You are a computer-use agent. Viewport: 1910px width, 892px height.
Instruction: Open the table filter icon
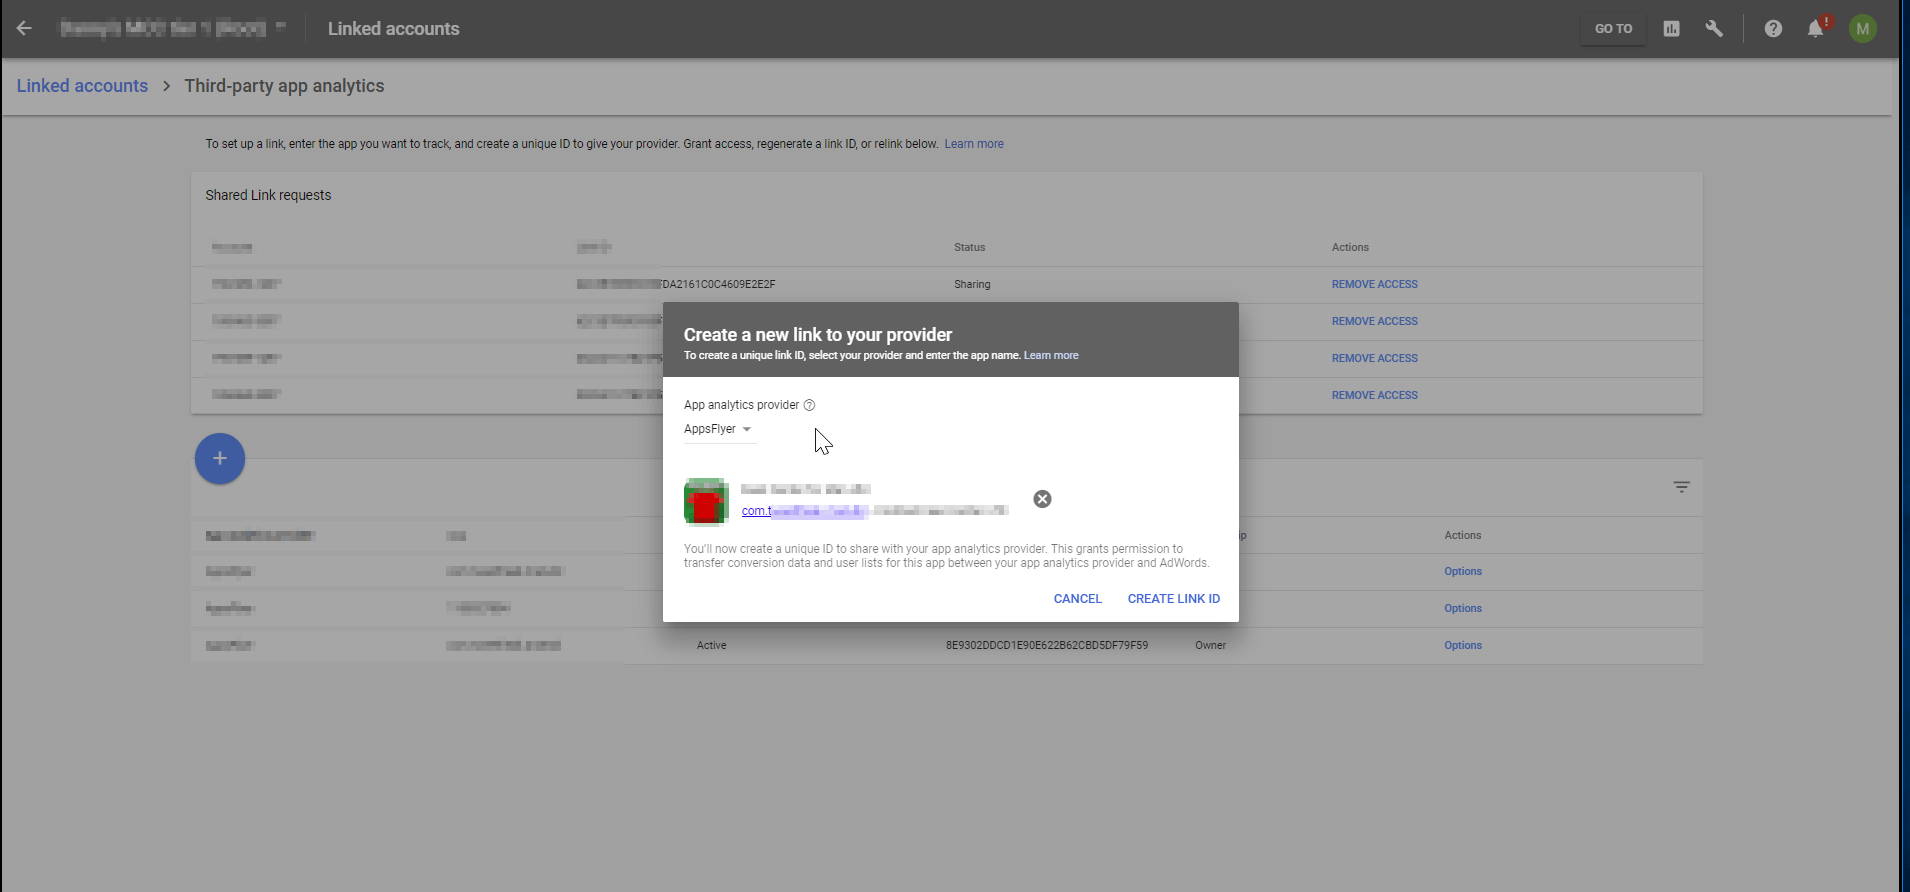pos(1682,487)
